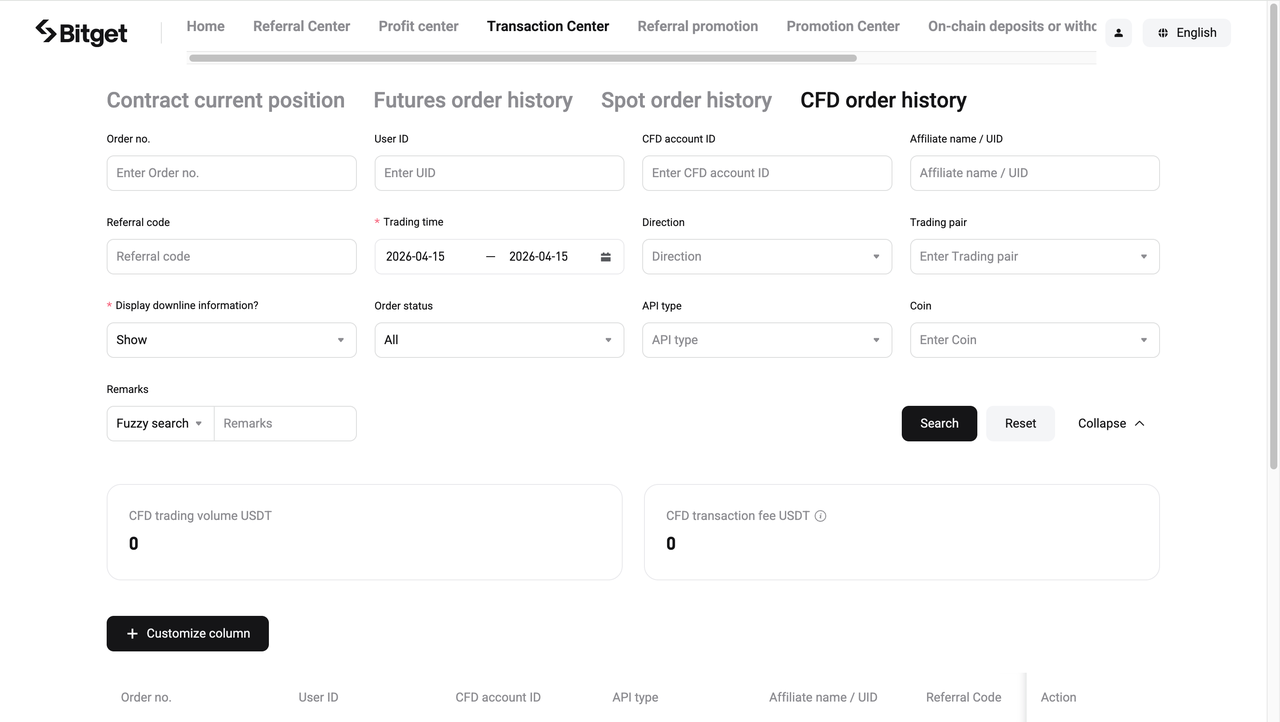Click the info icon next to CFD transaction fee
Image resolution: width=1280 pixels, height=722 pixels.
pyautogui.click(x=820, y=515)
